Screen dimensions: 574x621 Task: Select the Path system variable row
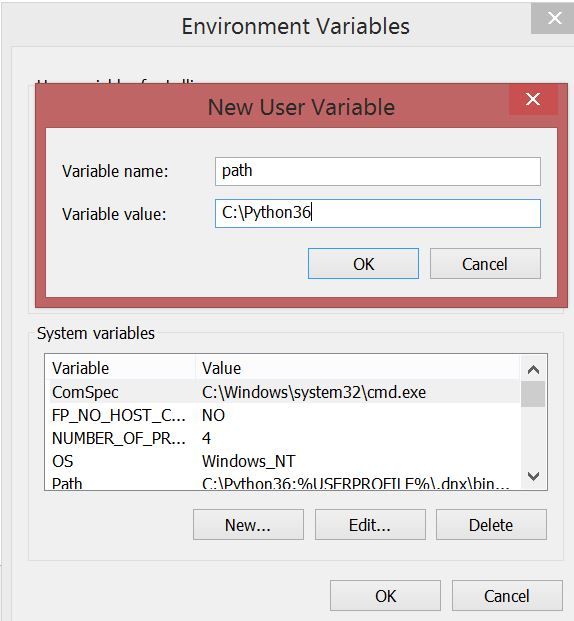pos(282,482)
